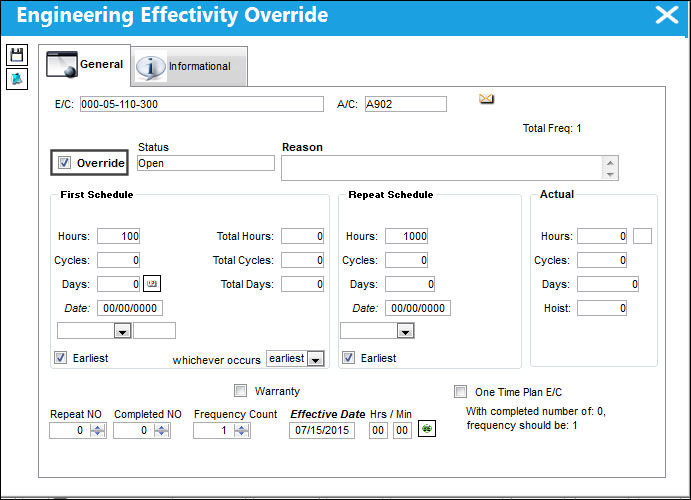Open the calendar icon beside First Schedule Days
Viewport: 691px width, 500px height.
[x=152, y=284]
